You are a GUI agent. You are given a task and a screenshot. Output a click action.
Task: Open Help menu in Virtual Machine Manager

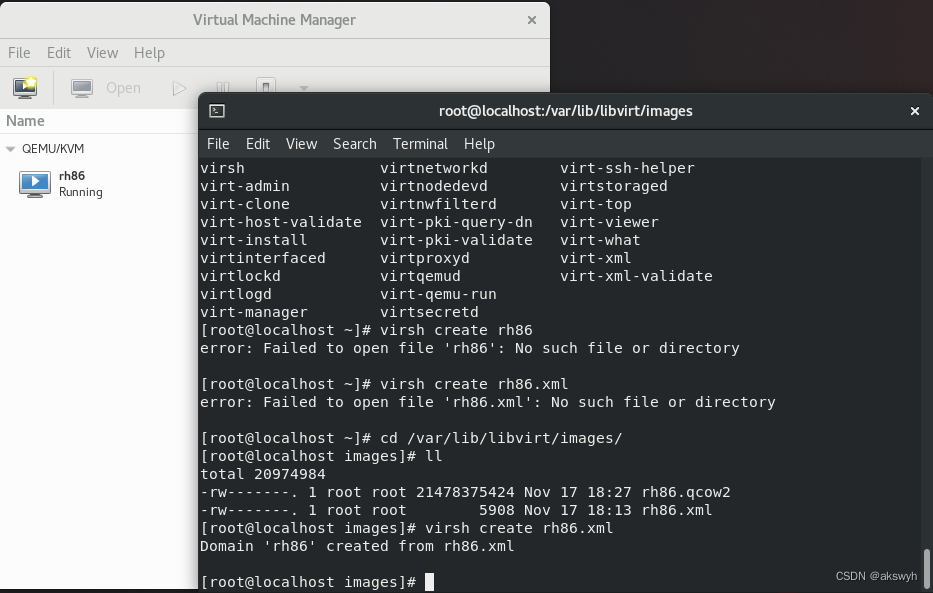[x=149, y=53]
